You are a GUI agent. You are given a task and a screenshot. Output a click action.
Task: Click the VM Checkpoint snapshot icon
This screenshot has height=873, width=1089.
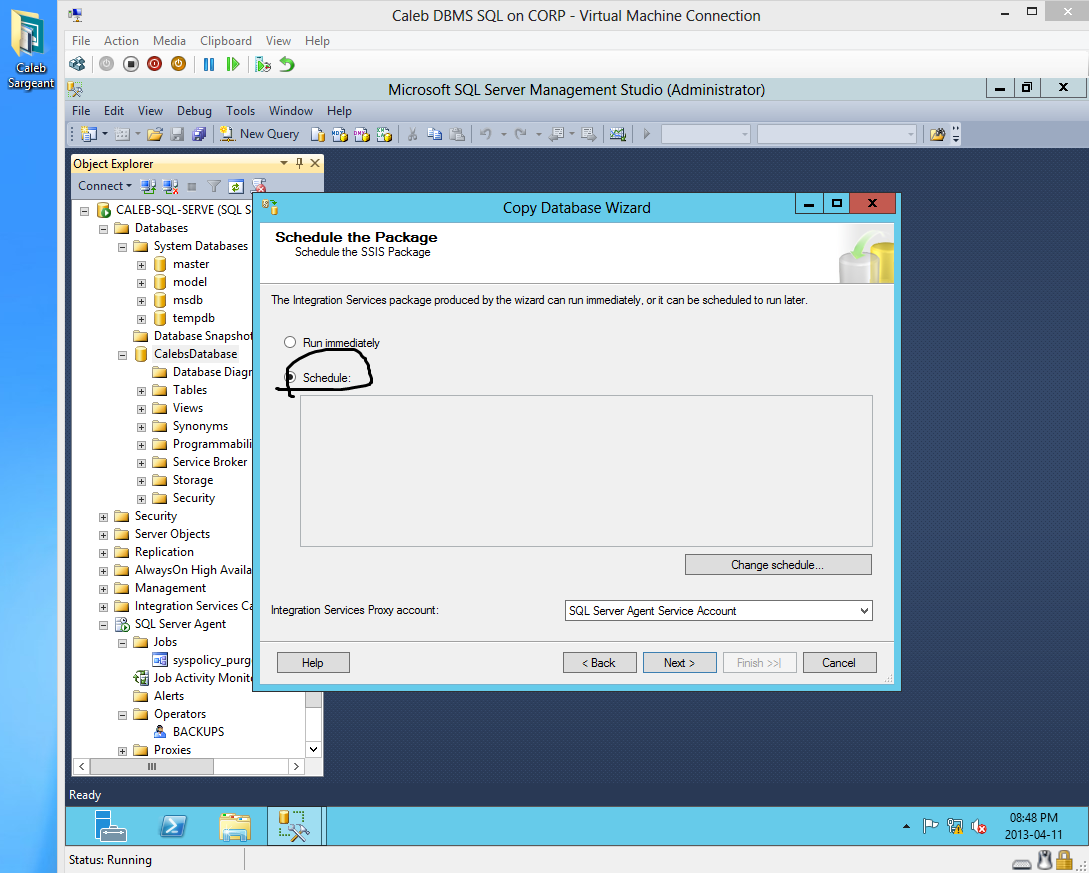(x=263, y=65)
